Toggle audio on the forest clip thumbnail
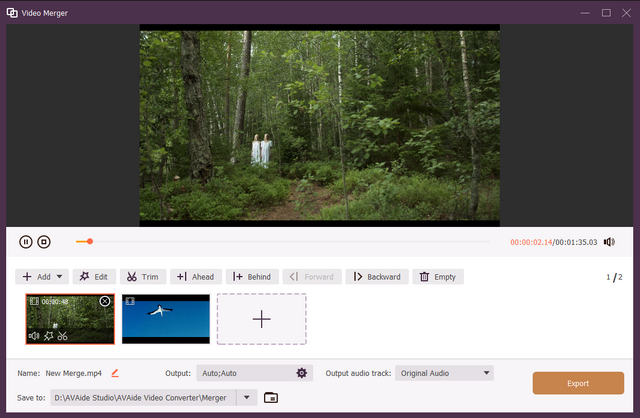 pos(34,336)
